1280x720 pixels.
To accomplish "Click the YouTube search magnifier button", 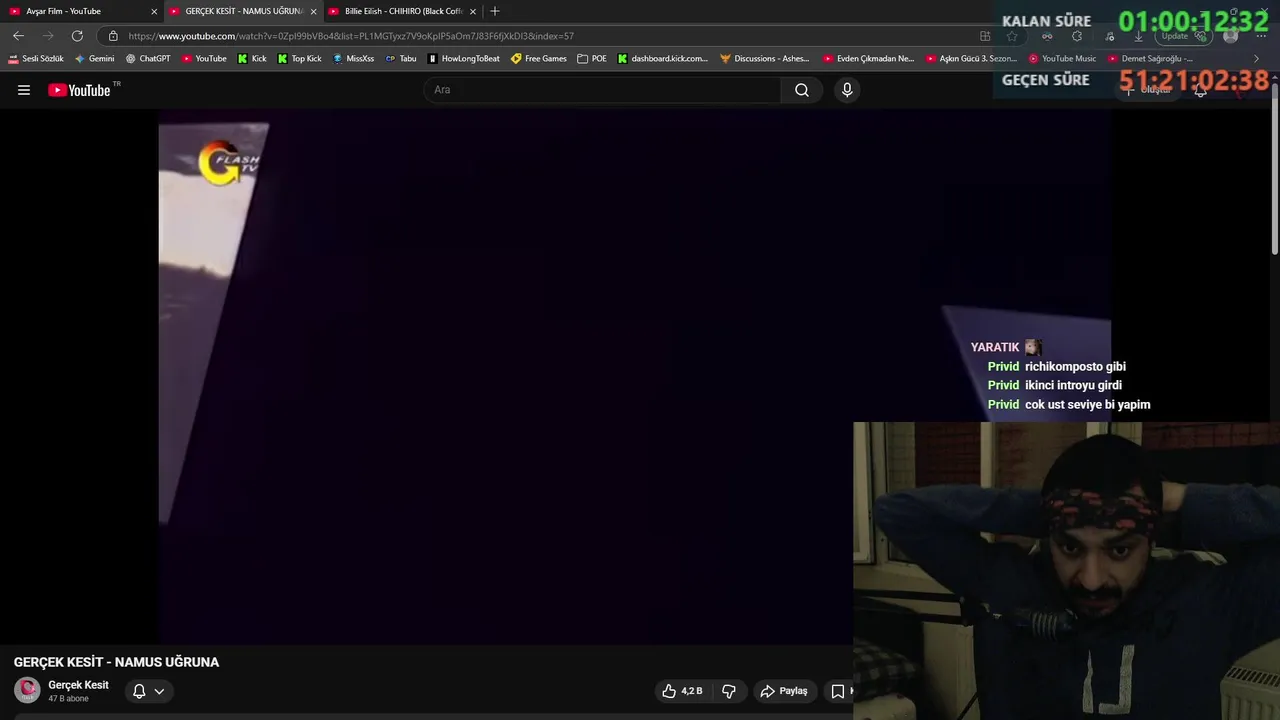I will coord(802,90).
